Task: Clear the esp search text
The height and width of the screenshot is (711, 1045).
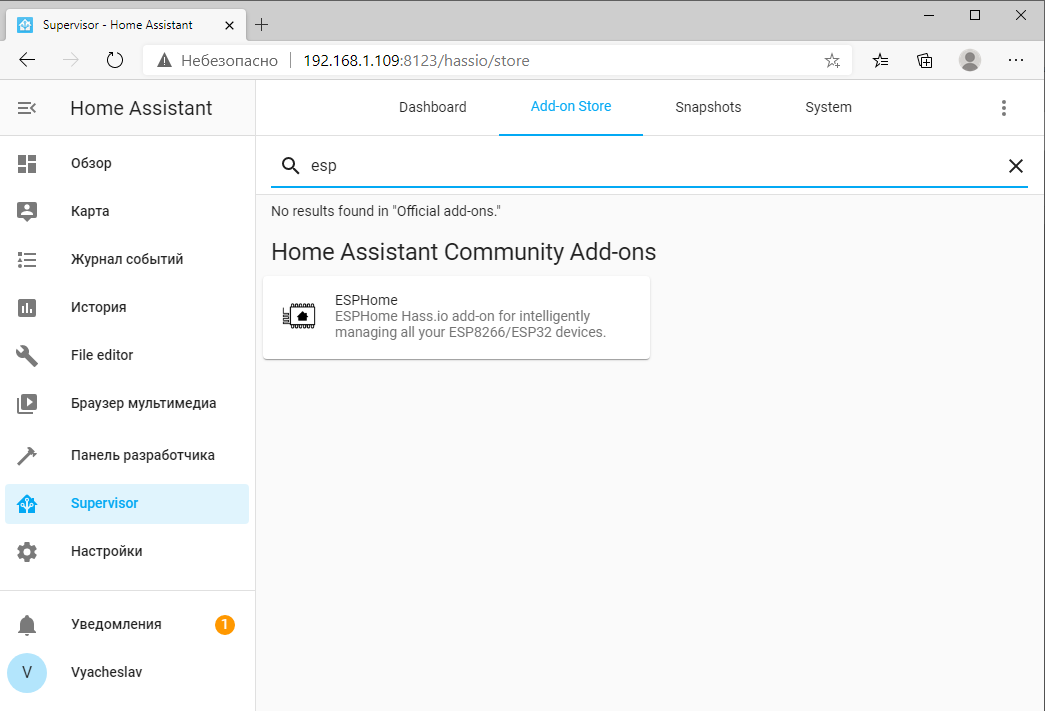Action: point(1016,166)
